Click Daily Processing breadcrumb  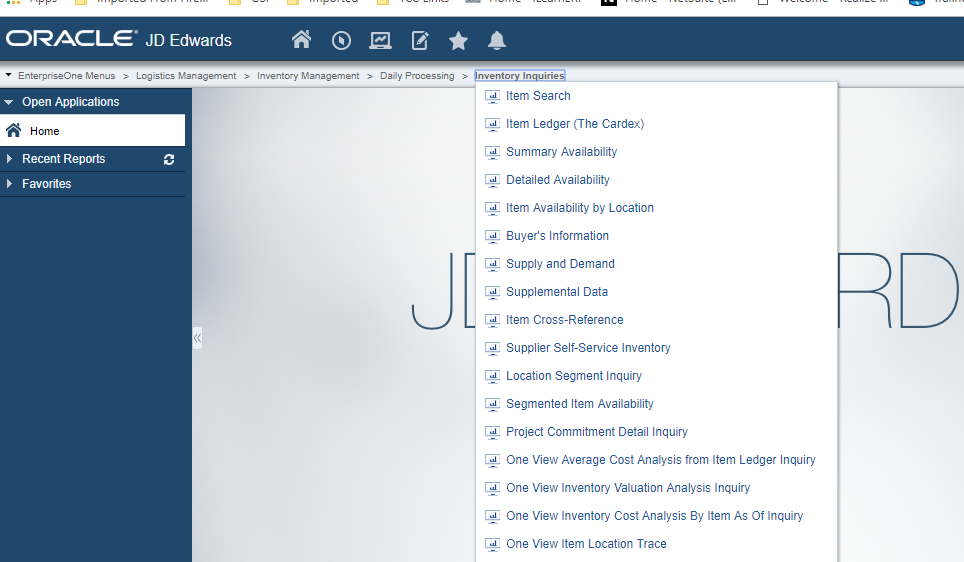click(417, 76)
